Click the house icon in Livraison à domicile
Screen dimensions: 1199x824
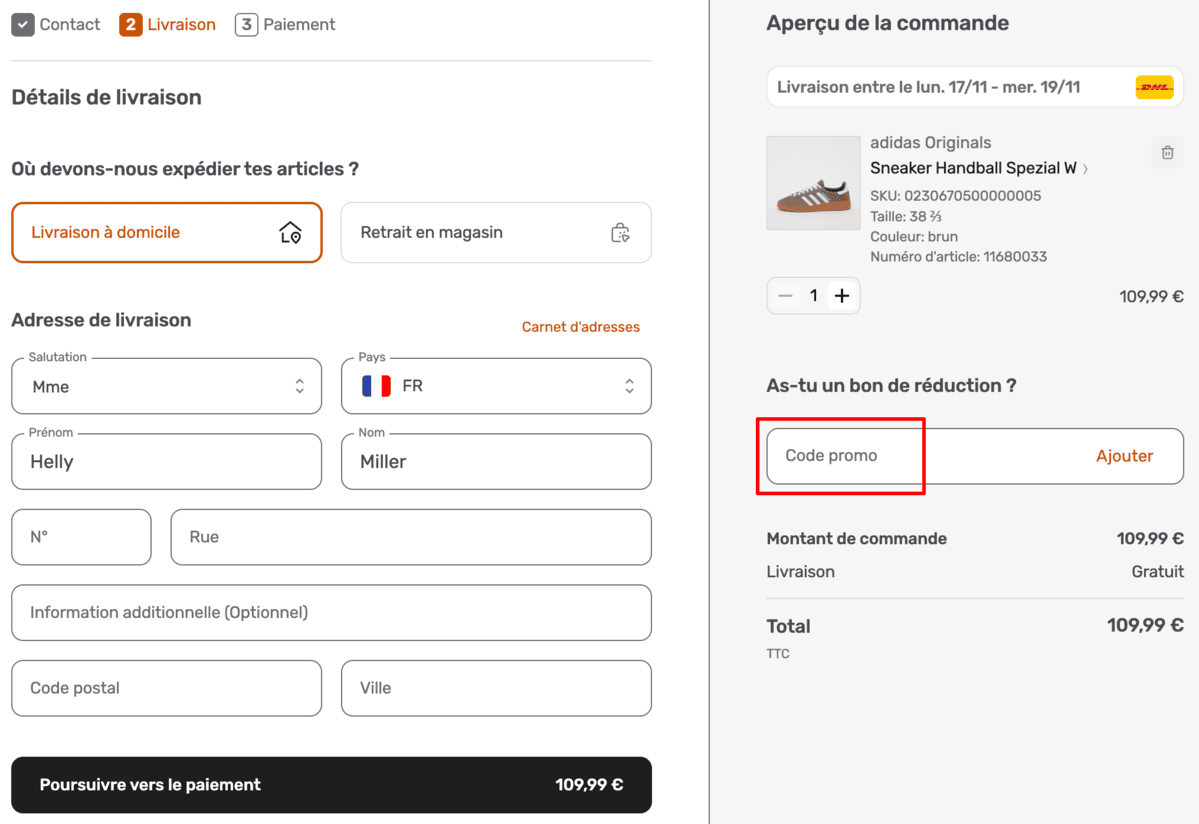coord(290,233)
